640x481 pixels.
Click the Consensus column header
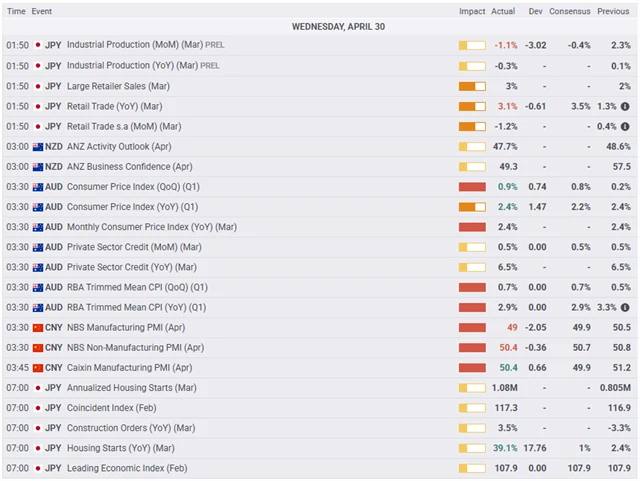tap(570, 11)
